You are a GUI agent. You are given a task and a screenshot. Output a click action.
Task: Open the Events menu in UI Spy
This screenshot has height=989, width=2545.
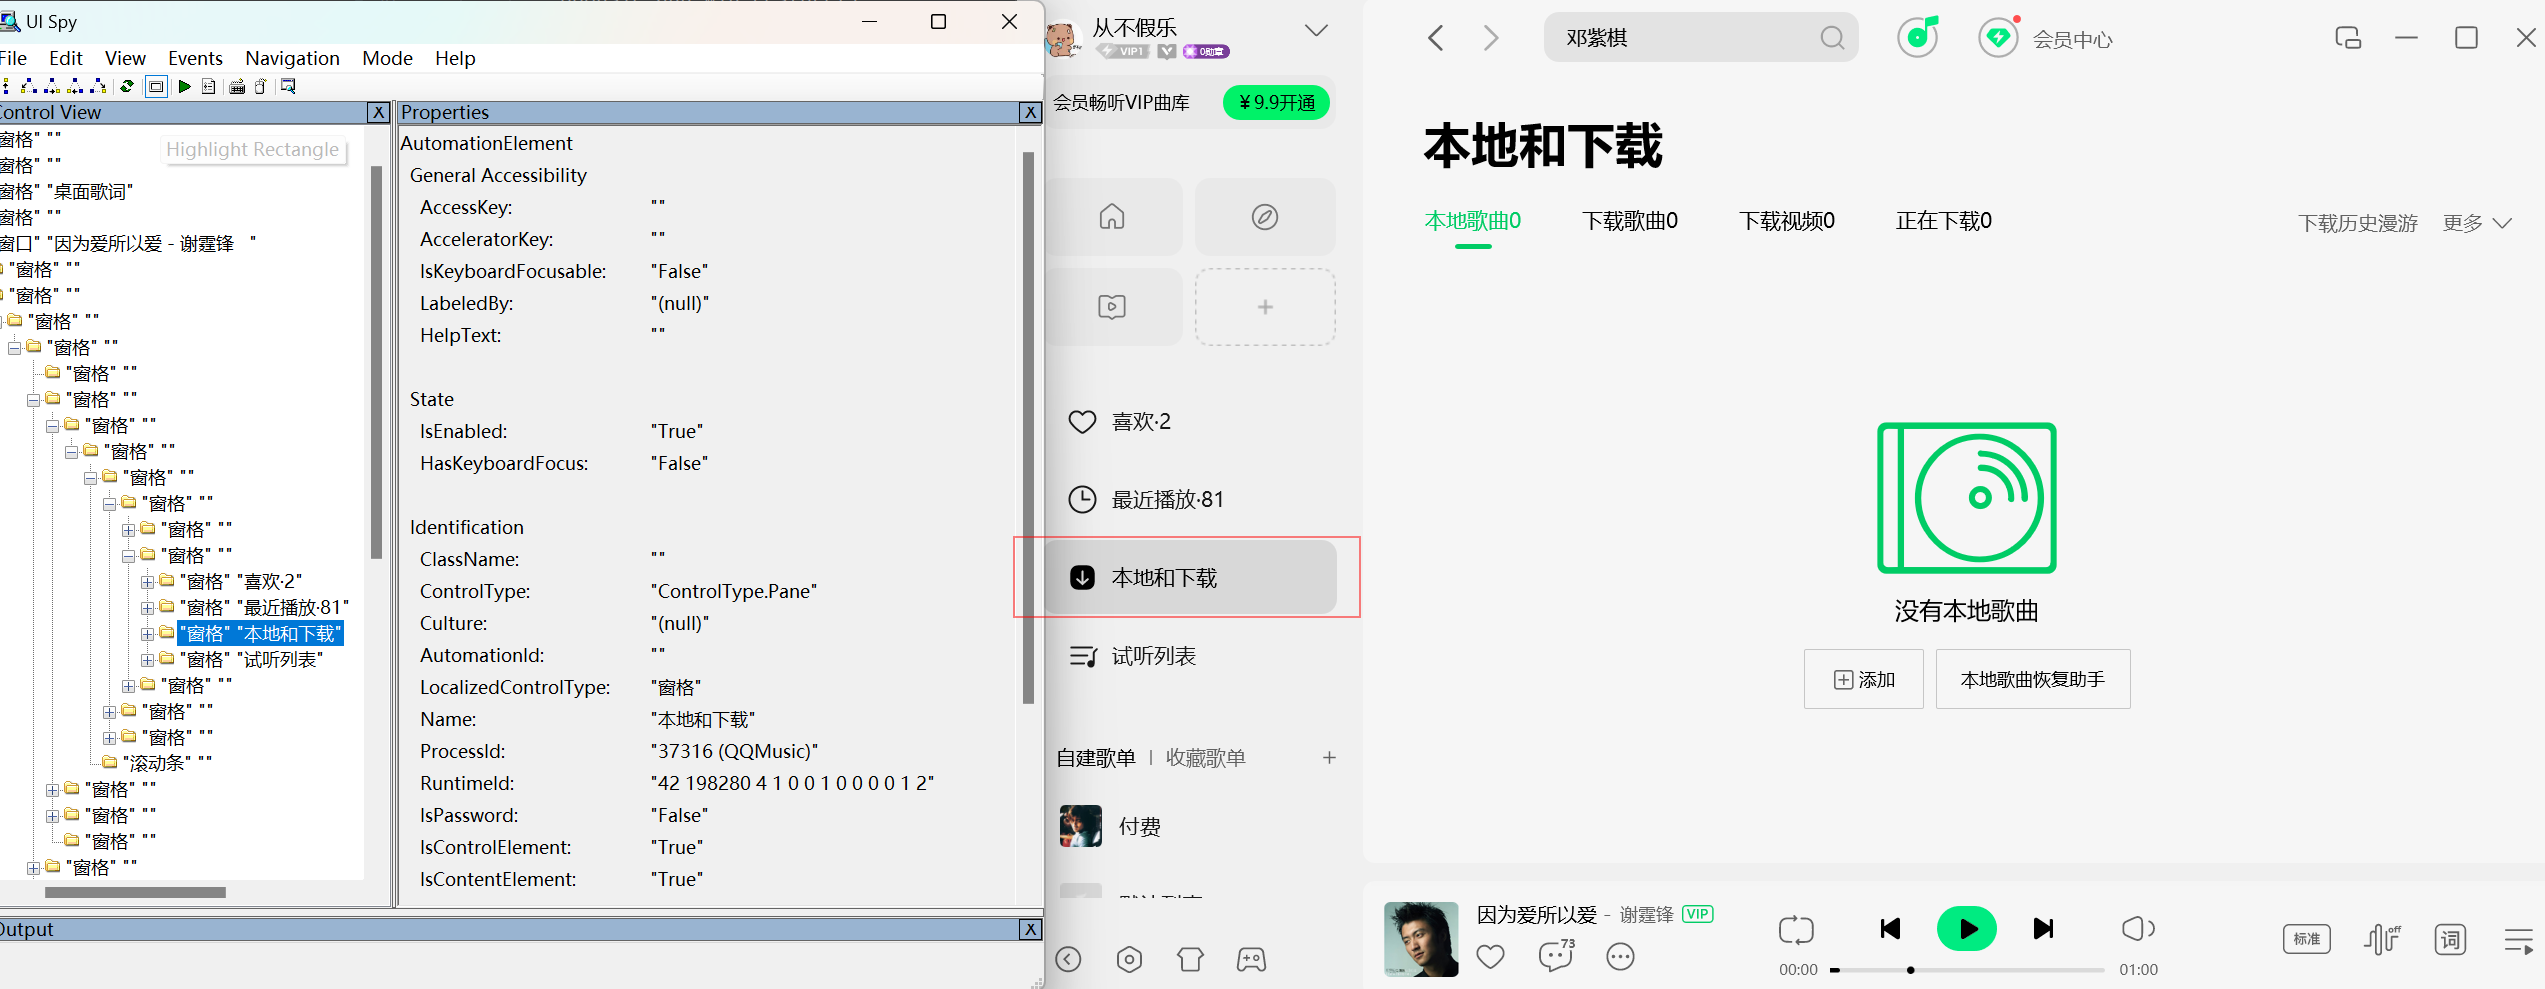[x=195, y=58]
